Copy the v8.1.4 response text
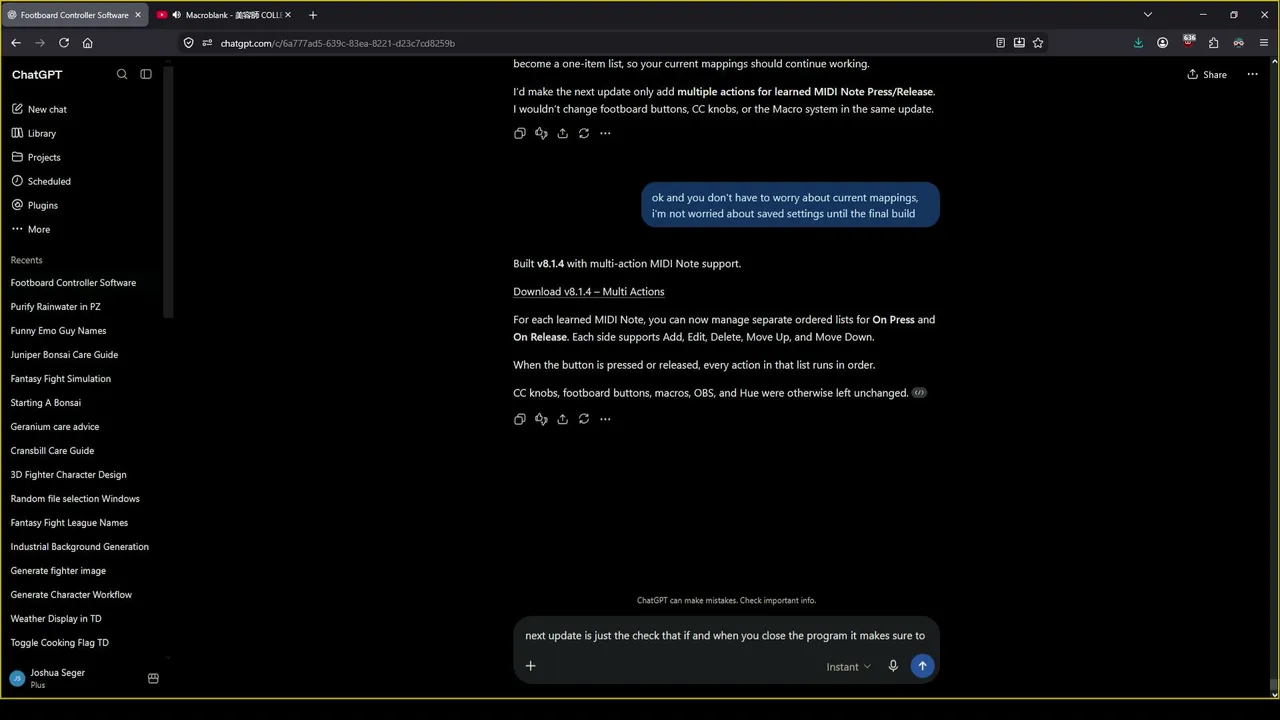Screen dimensions: 1280x720 click(x=520, y=419)
